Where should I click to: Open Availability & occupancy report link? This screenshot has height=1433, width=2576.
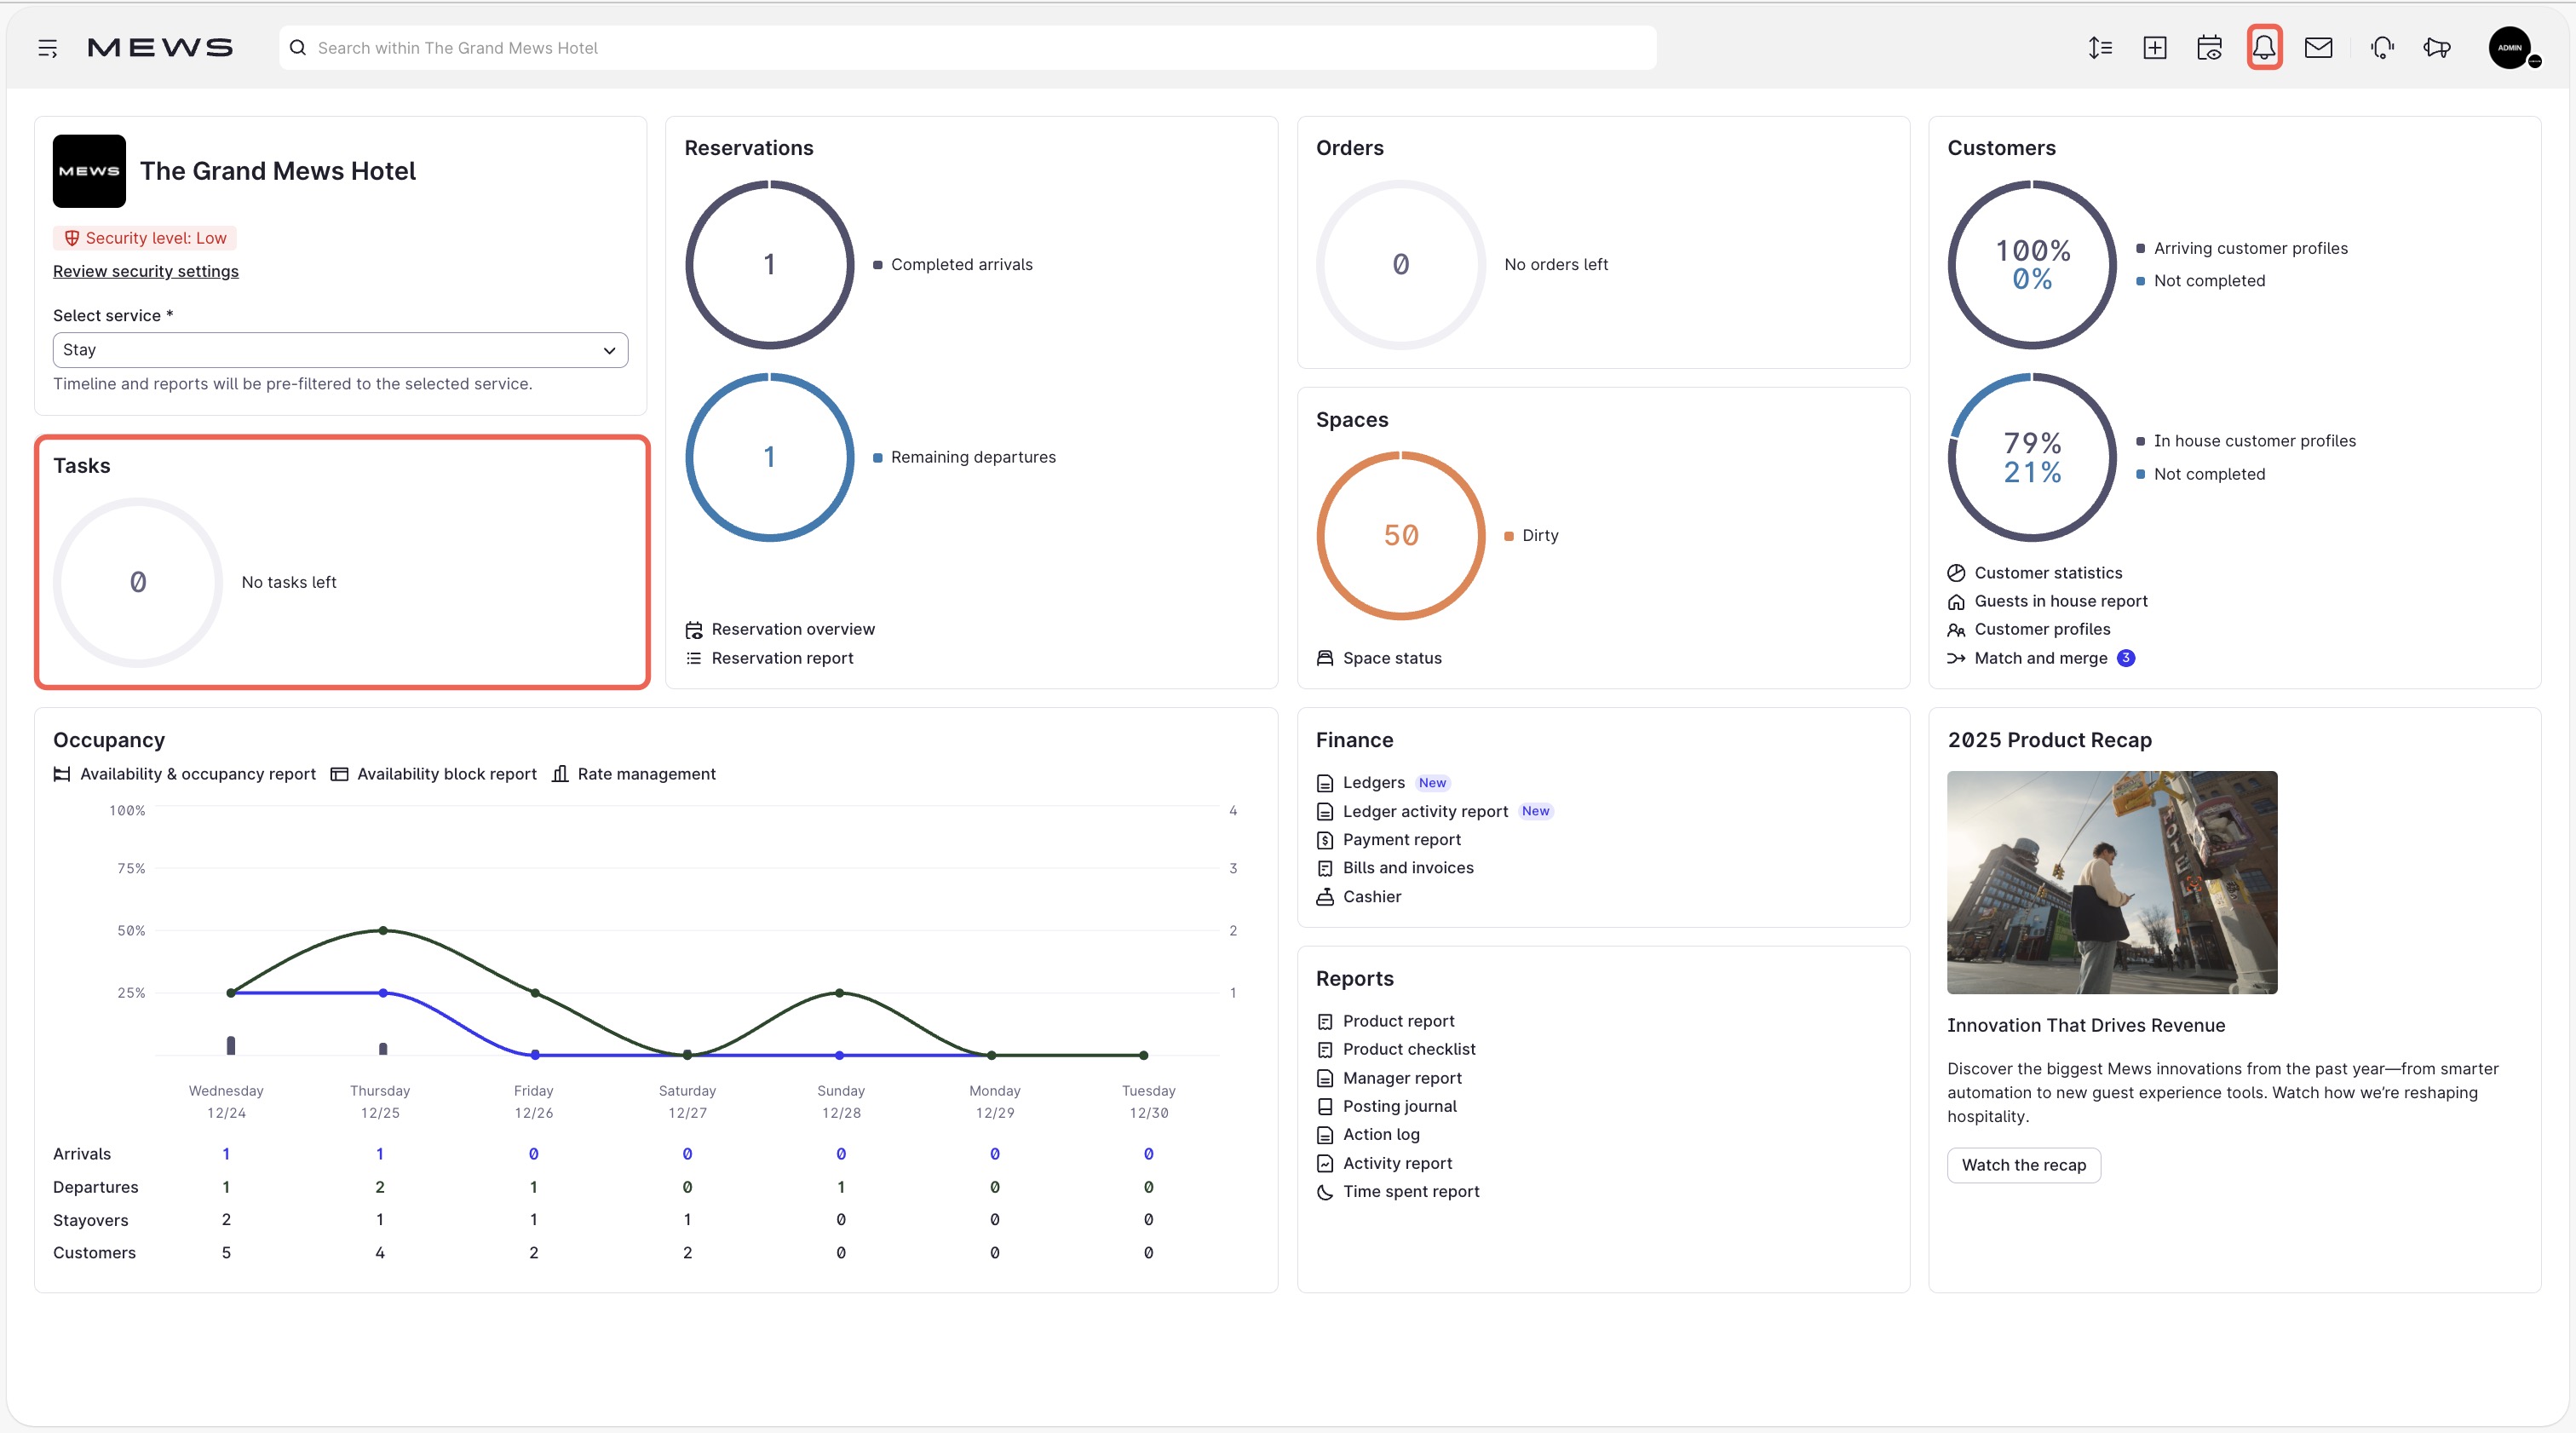coord(198,774)
